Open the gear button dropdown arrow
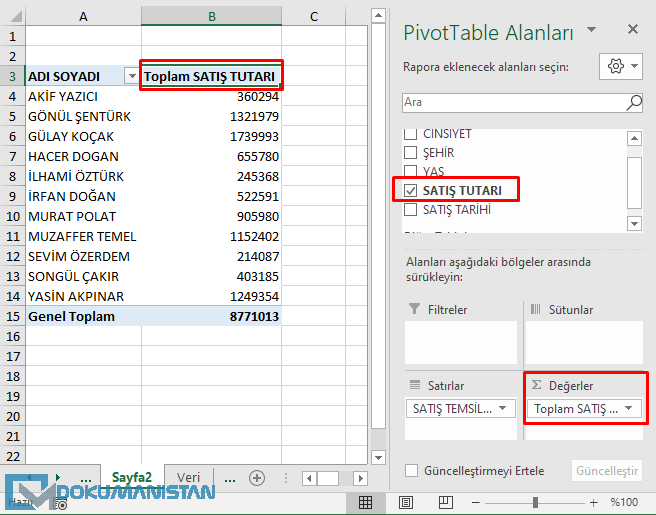This screenshot has width=656, height=515. tap(634, 66)
